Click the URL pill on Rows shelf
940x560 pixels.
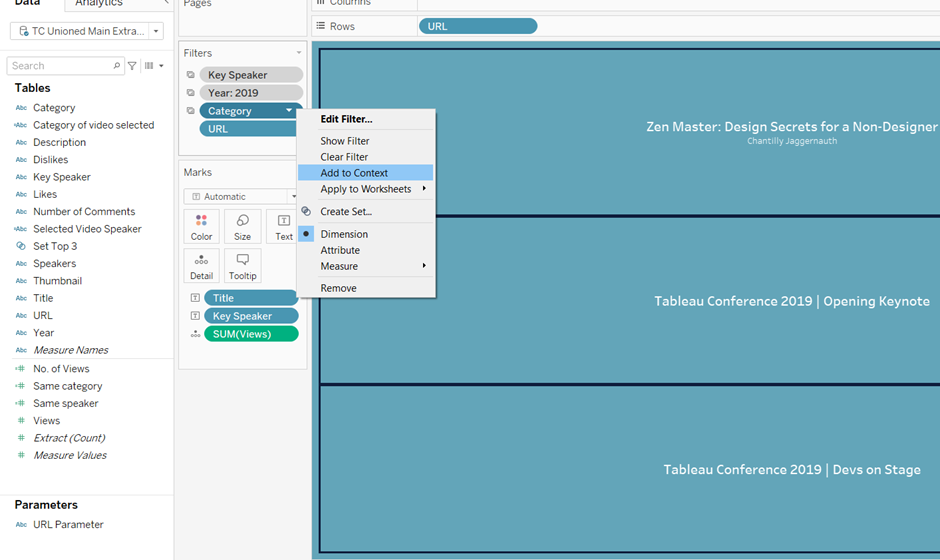(478, 26)
